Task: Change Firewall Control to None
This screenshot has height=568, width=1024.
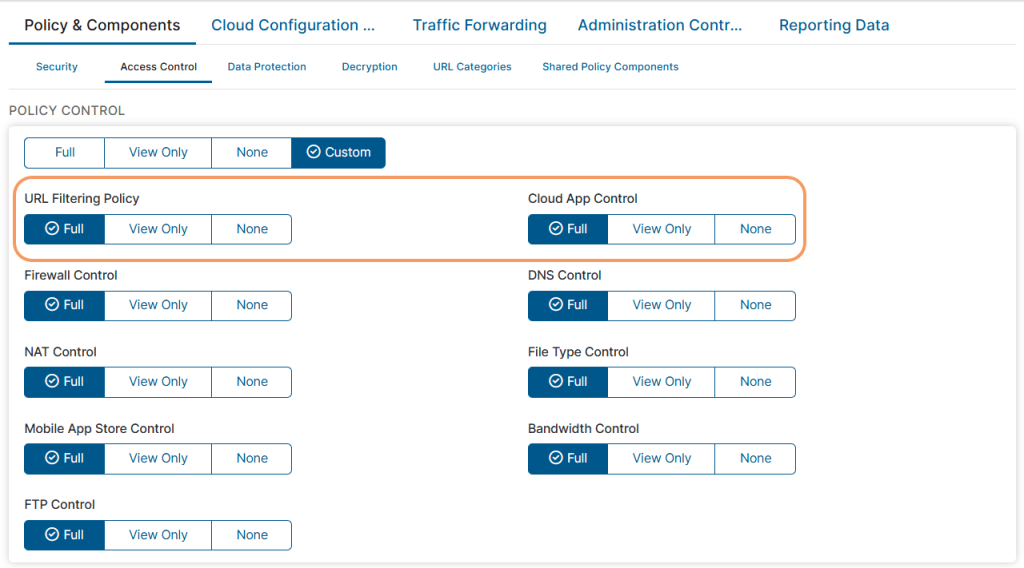Action: point(252,305)
